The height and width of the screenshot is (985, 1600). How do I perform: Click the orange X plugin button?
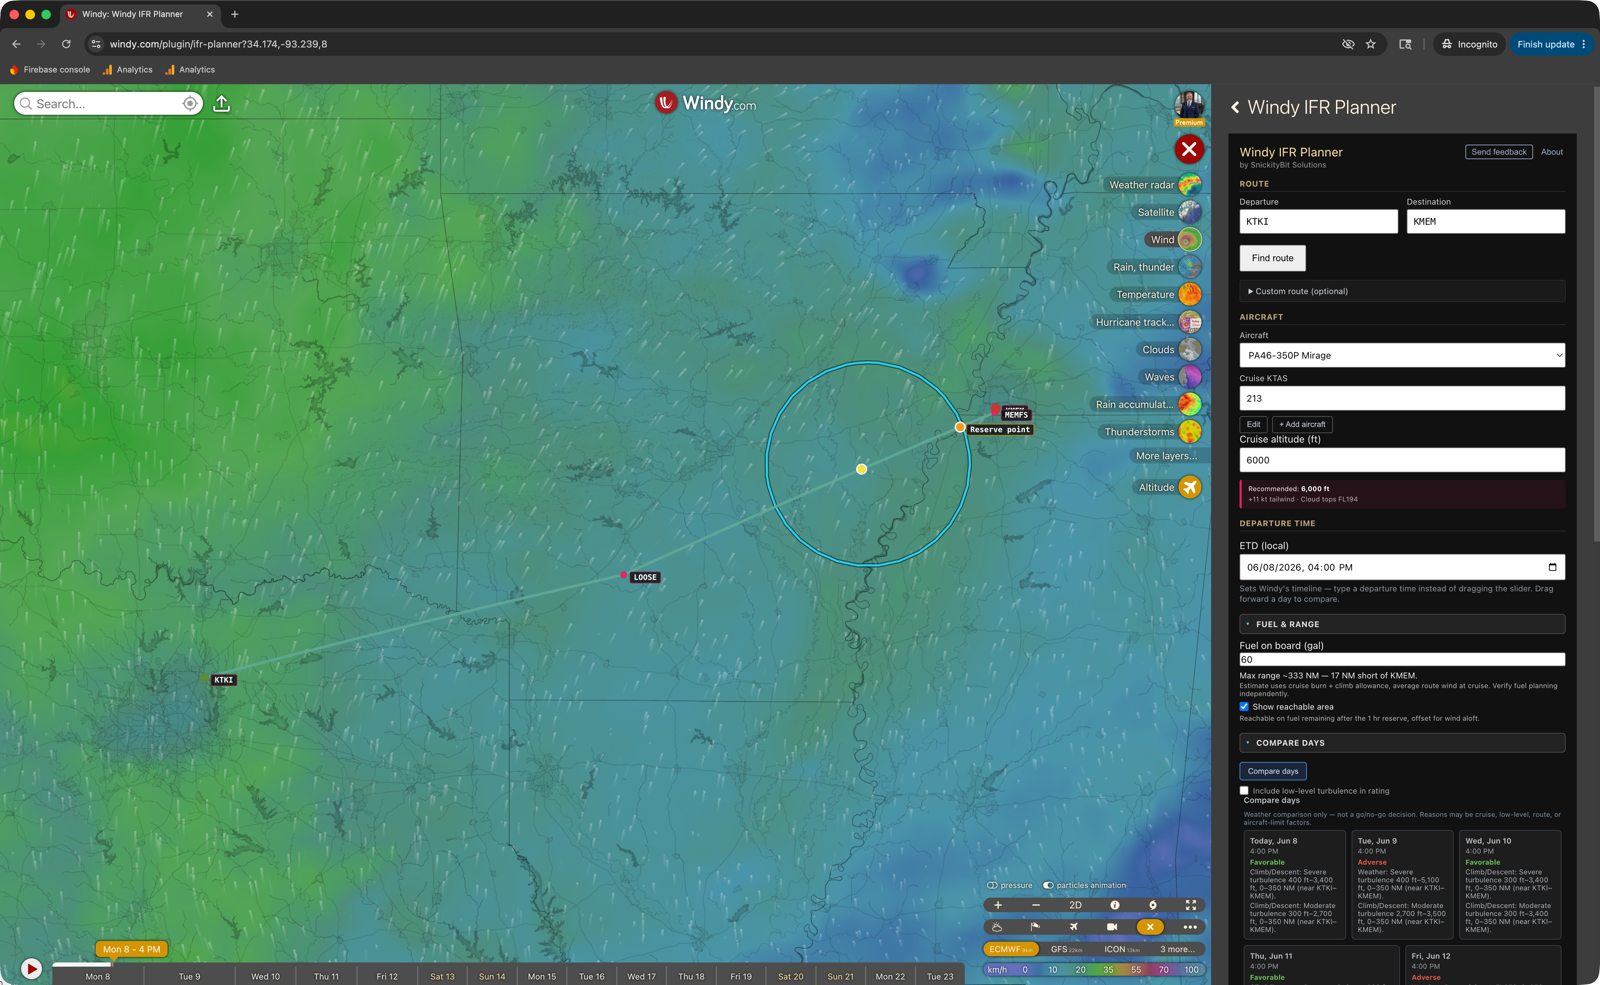pyautogui.click(x=1150, y=927)
